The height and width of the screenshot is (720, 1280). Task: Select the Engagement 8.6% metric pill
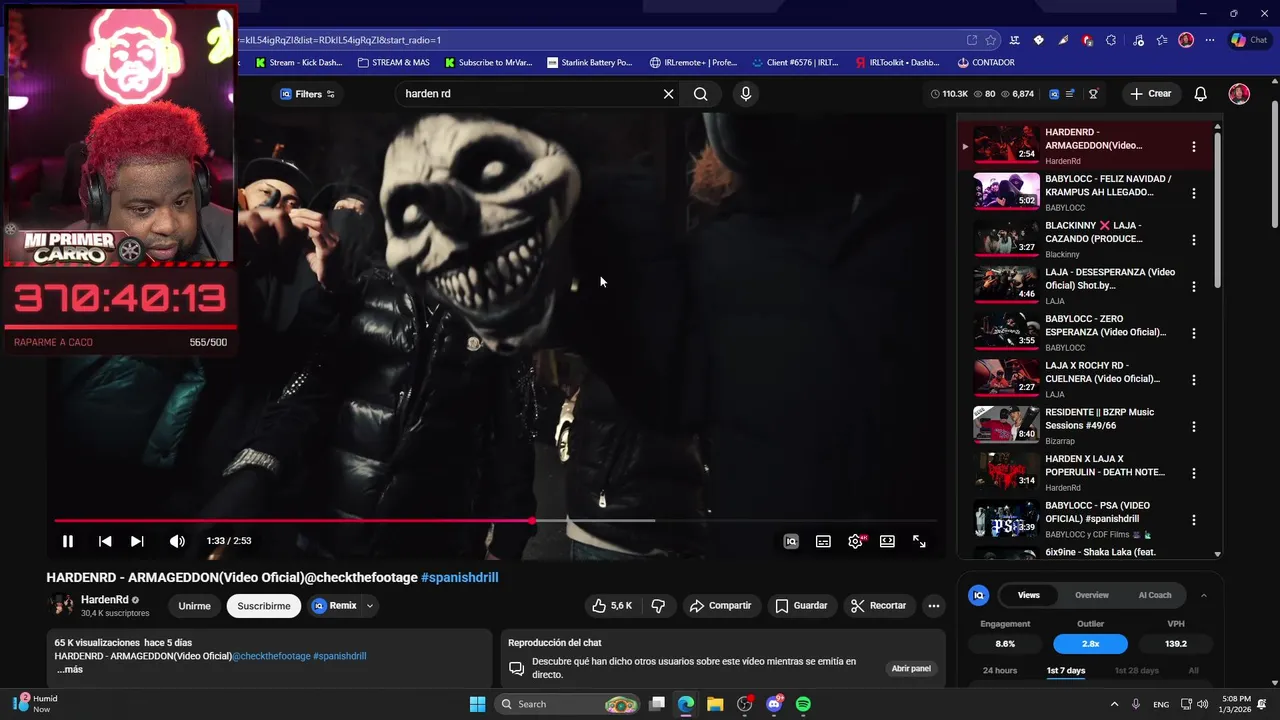[x=1005, y=644]
